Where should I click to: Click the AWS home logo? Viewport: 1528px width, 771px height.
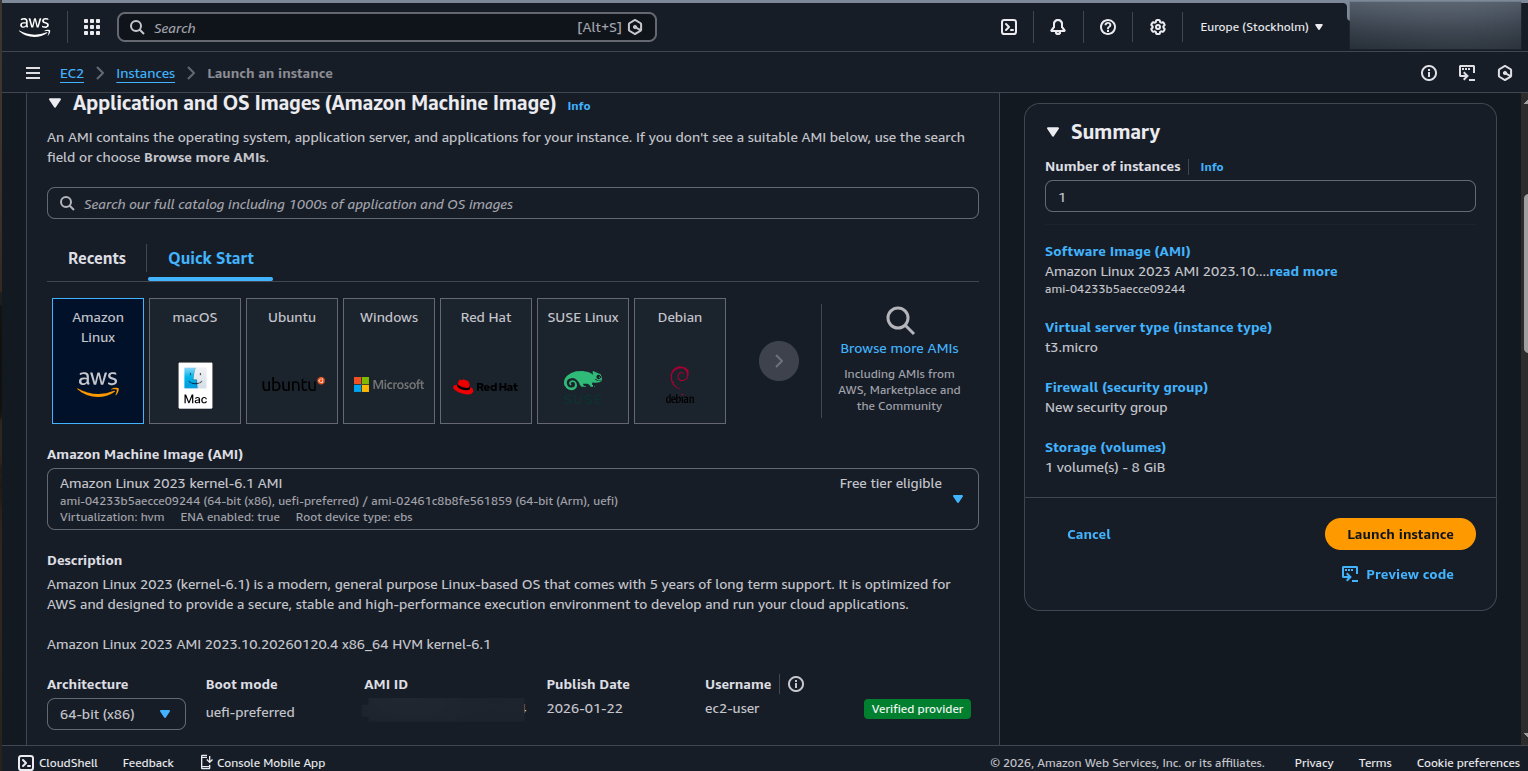[34, 27]
